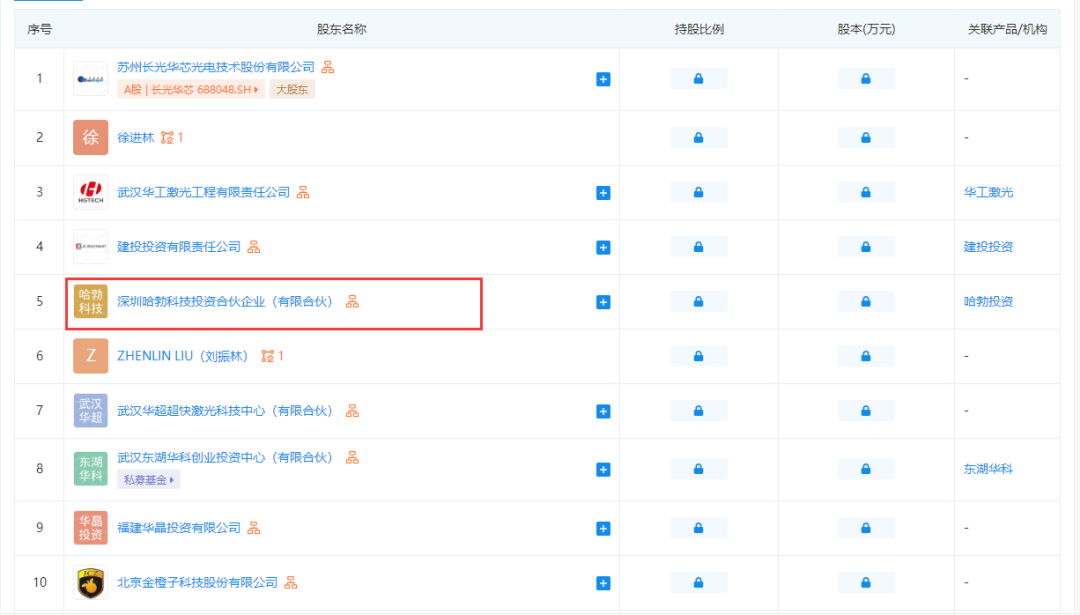The width and height of the screenshot is (1080, 615).
Task: Expand row 1 苏州长光华芯 plus button
Action: (x=603, y=79)
